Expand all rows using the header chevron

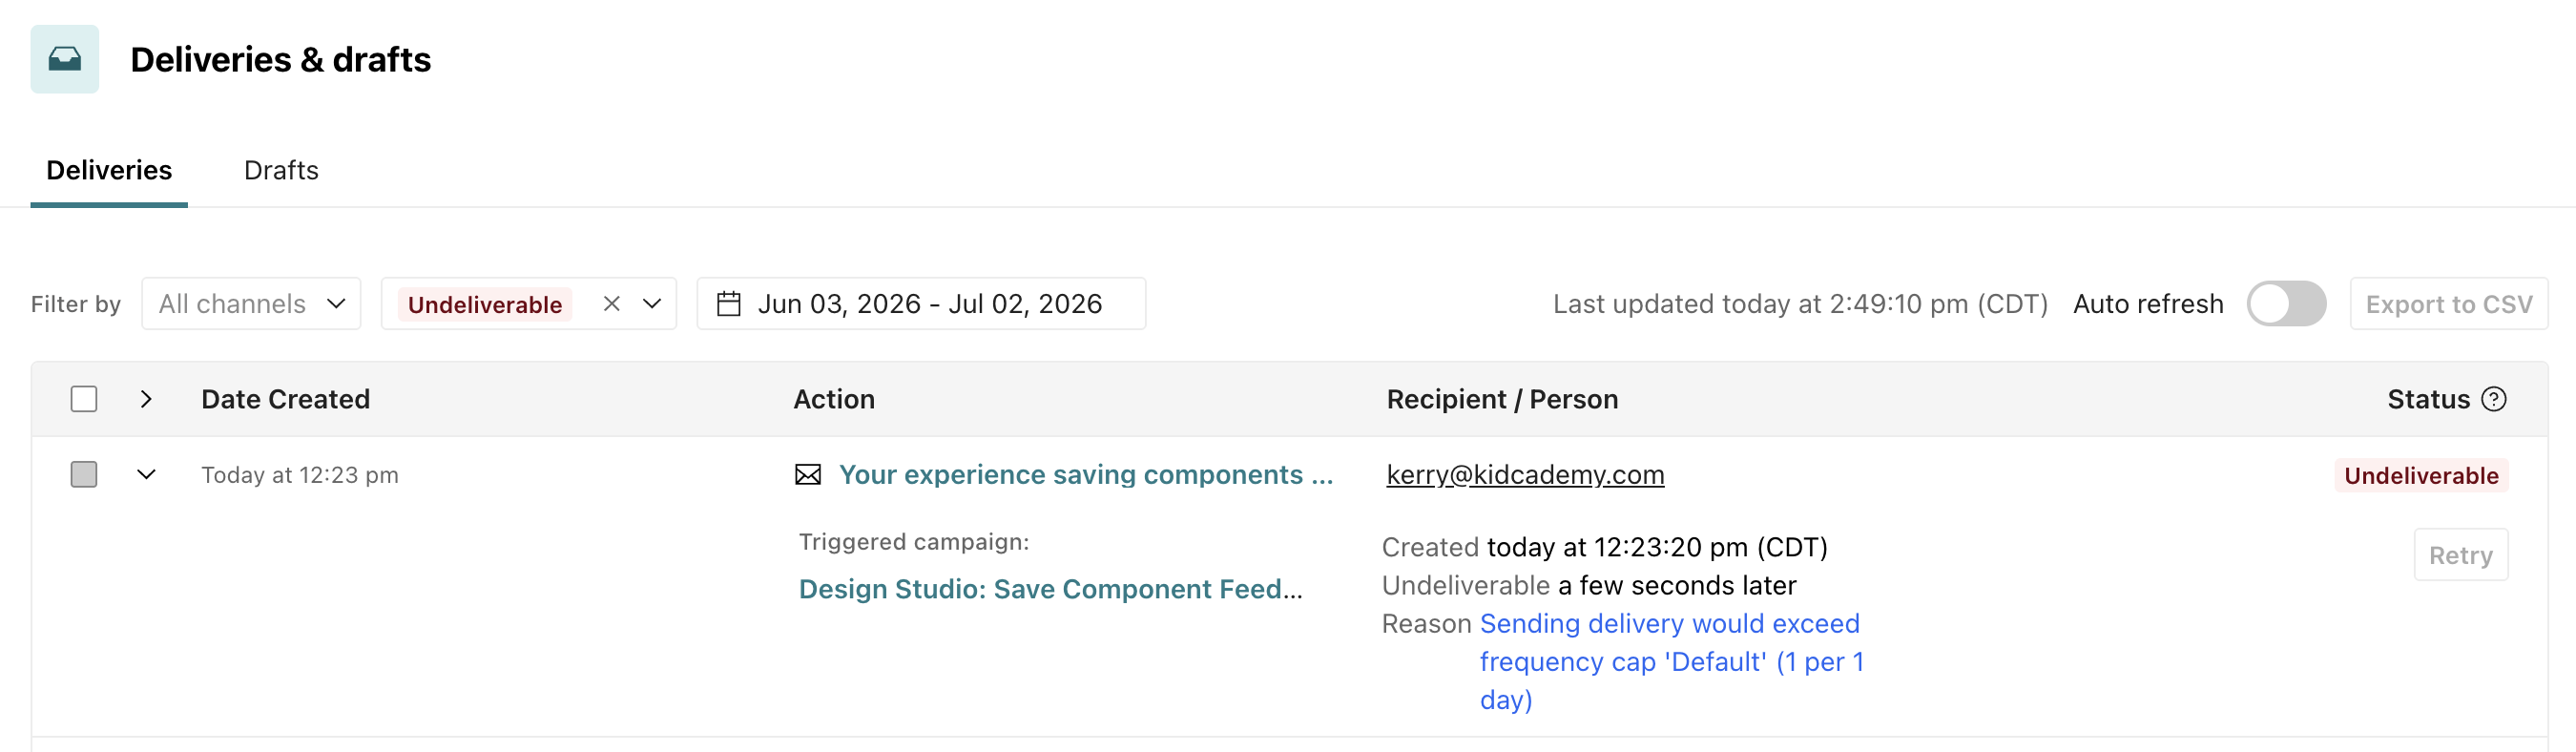pyautogui.click(x=147, y=400)
